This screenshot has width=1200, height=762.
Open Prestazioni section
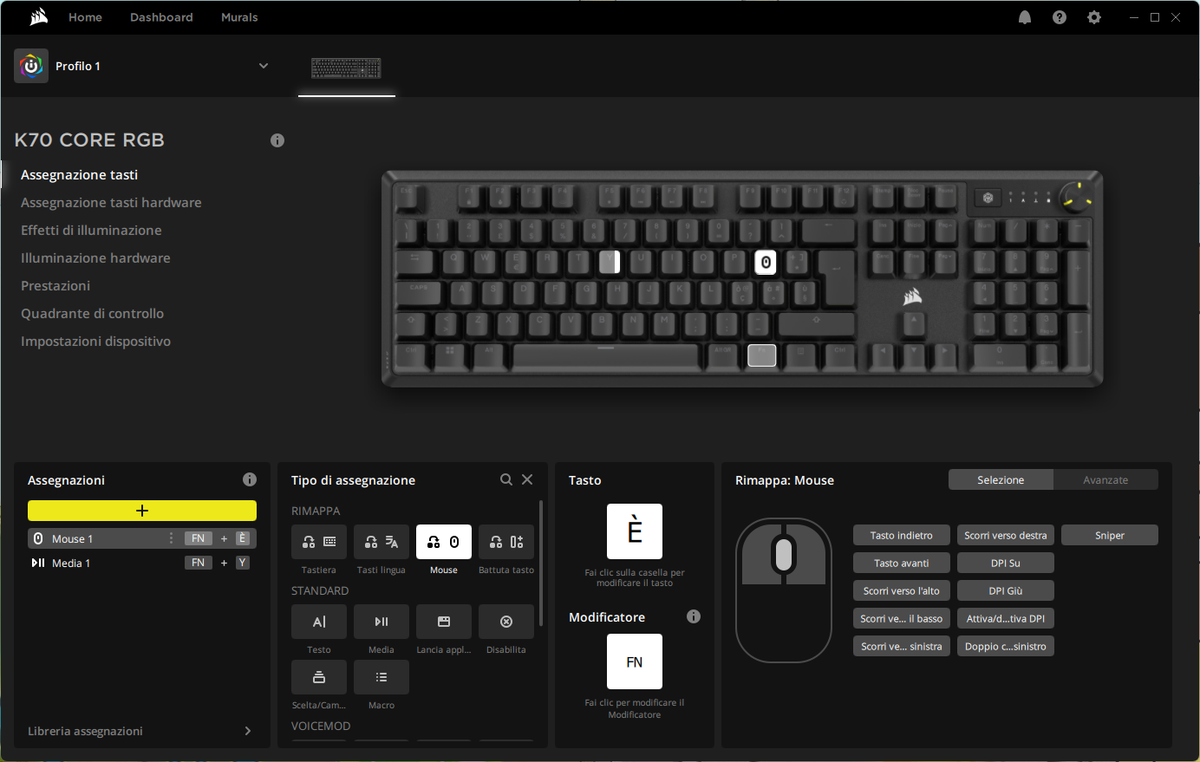pos(55,286)
